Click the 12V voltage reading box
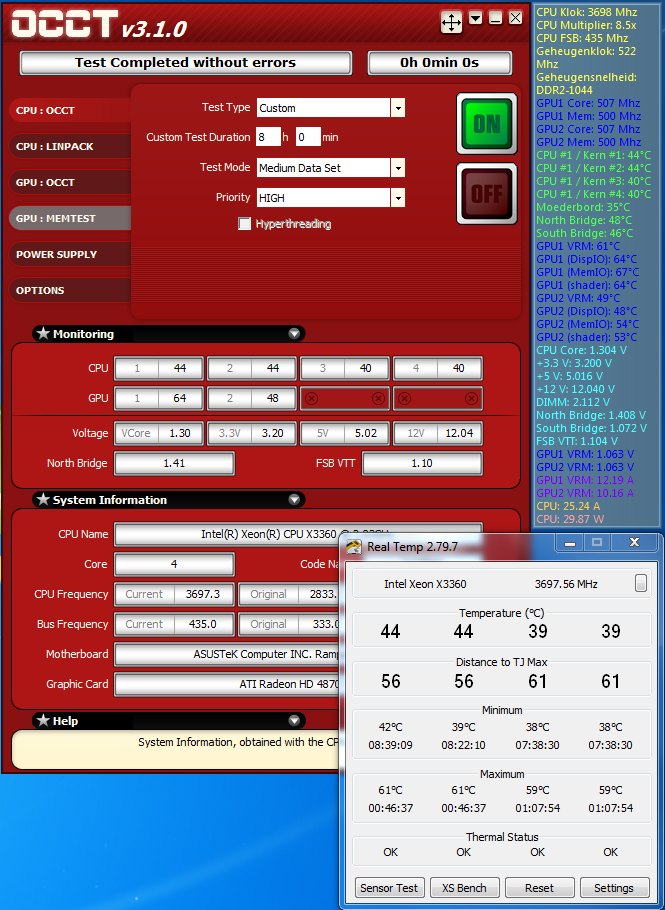Viewport: 665px width, 910px height. click(438, 433)
